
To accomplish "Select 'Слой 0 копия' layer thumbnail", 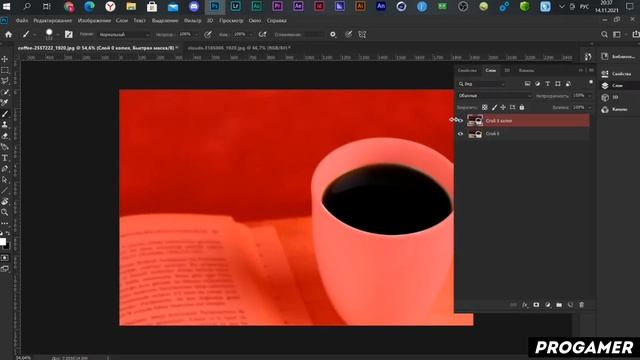I will click(x=475, y=120).
